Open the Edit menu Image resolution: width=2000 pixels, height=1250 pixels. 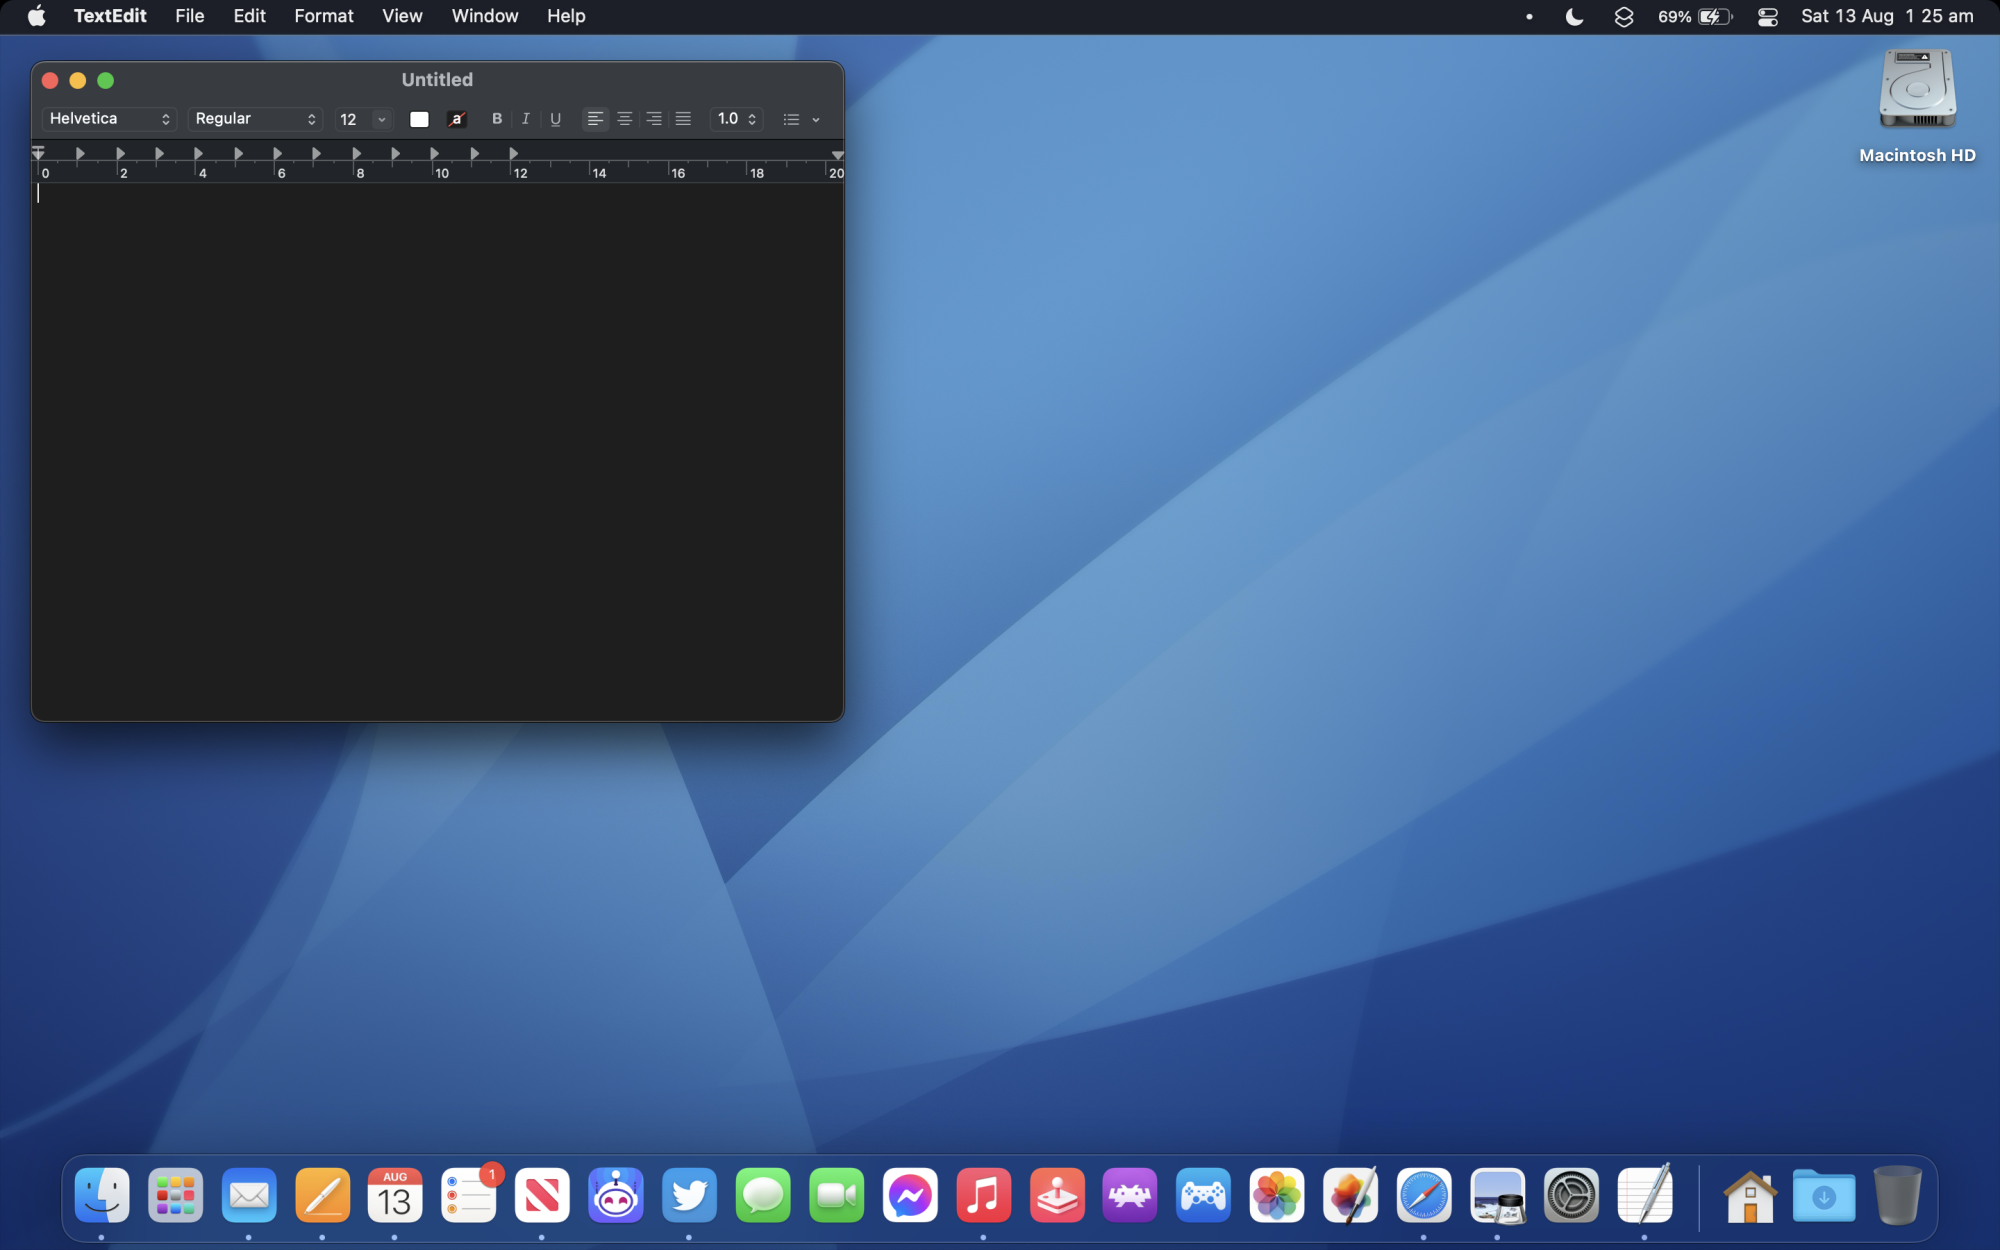pos(249,16)
